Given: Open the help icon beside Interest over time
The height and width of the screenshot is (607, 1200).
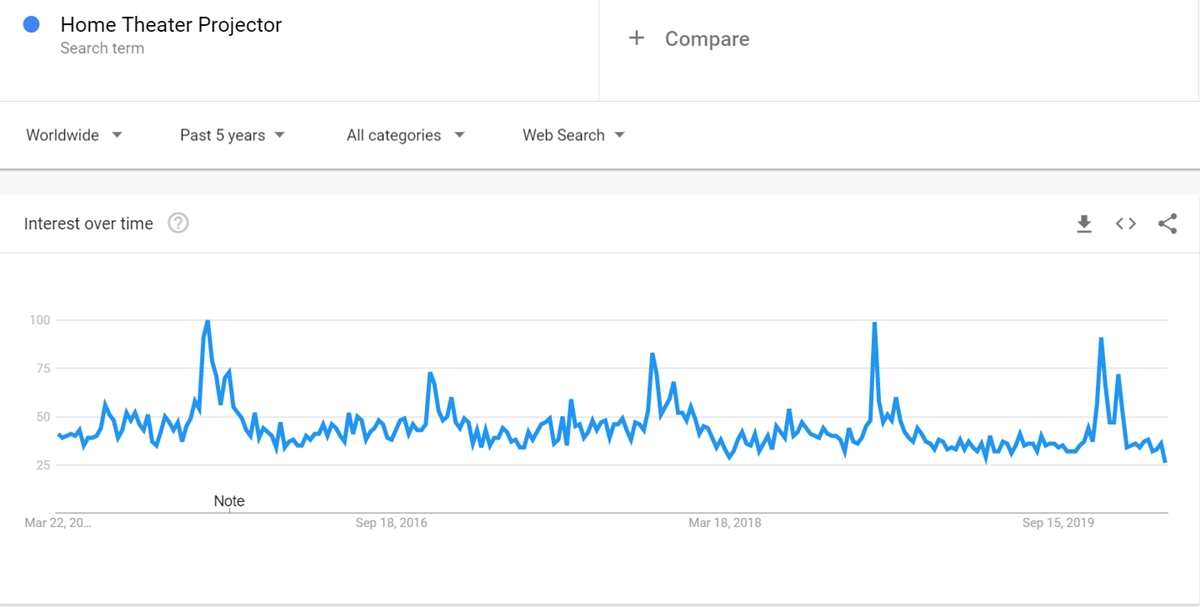Looking at the screenshot, I should [x=178, y=223].
